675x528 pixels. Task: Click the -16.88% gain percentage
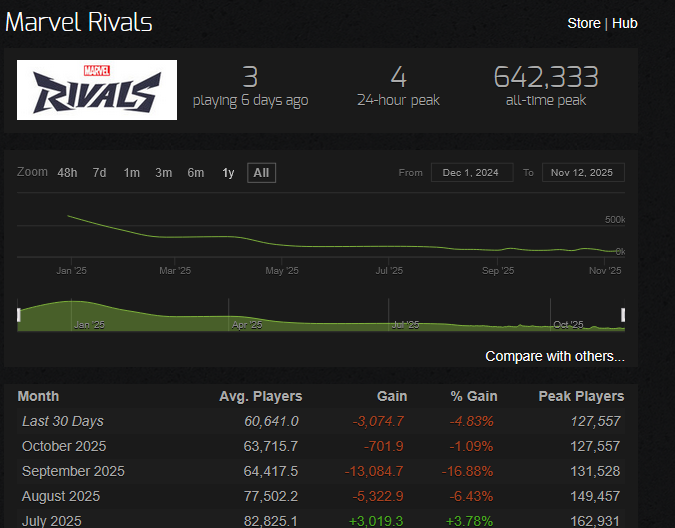[467, 471]
